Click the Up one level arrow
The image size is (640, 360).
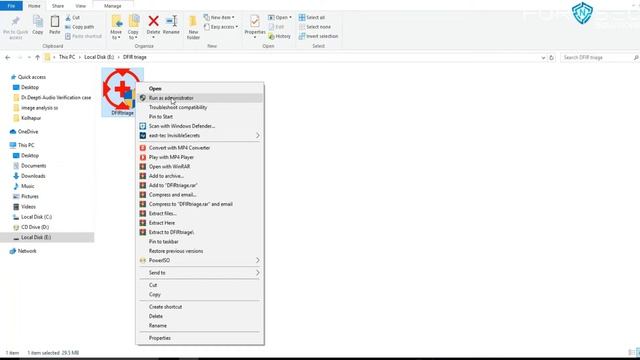[37, 58]
